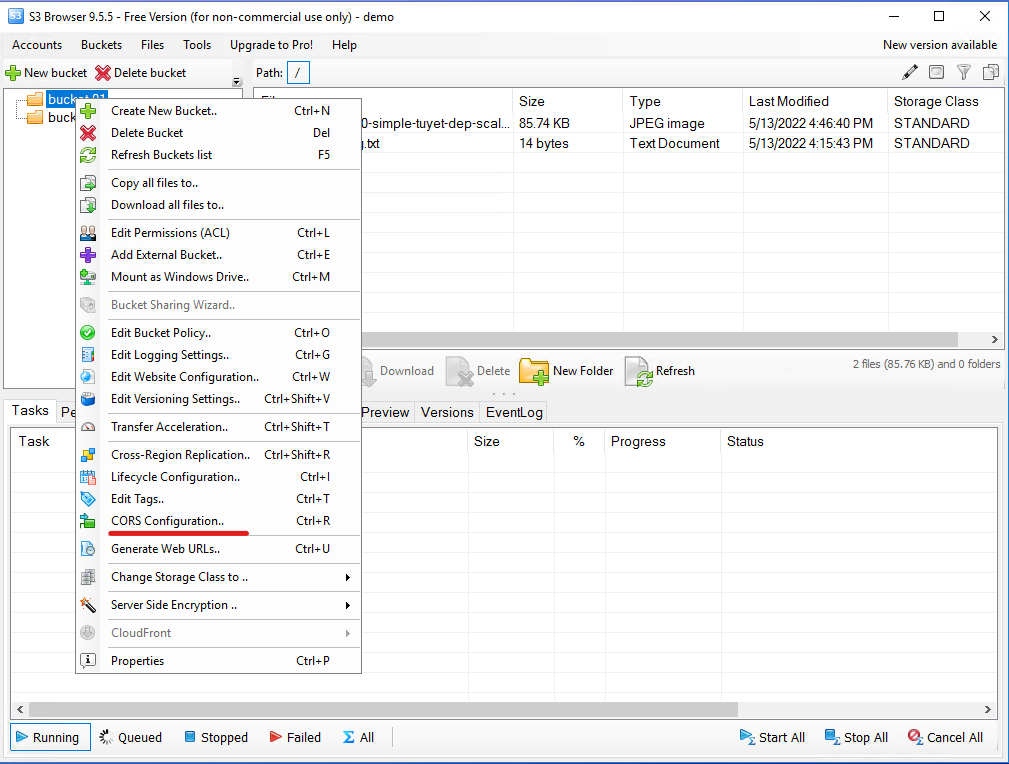The width and height of the screenshot is (1009, 764).
Task: Toggle the Stopped tasks filter
Action: (216, 737)
